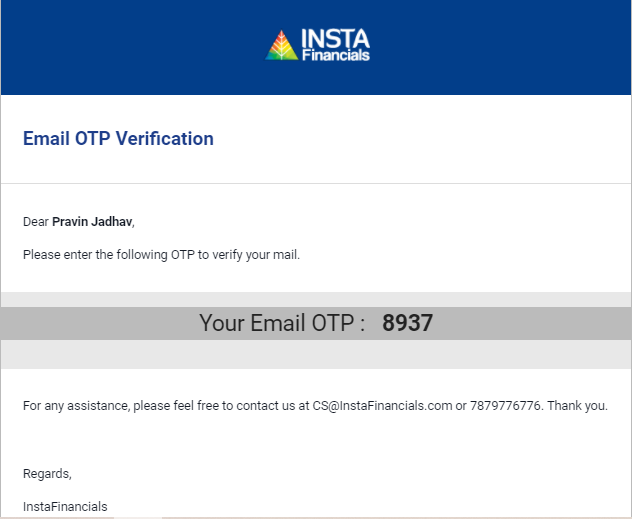Image resolution: width=632 pixels, height=519 pixels.
Task: Click the rainbow tree triangle logo icon
Action: (282, 45)
